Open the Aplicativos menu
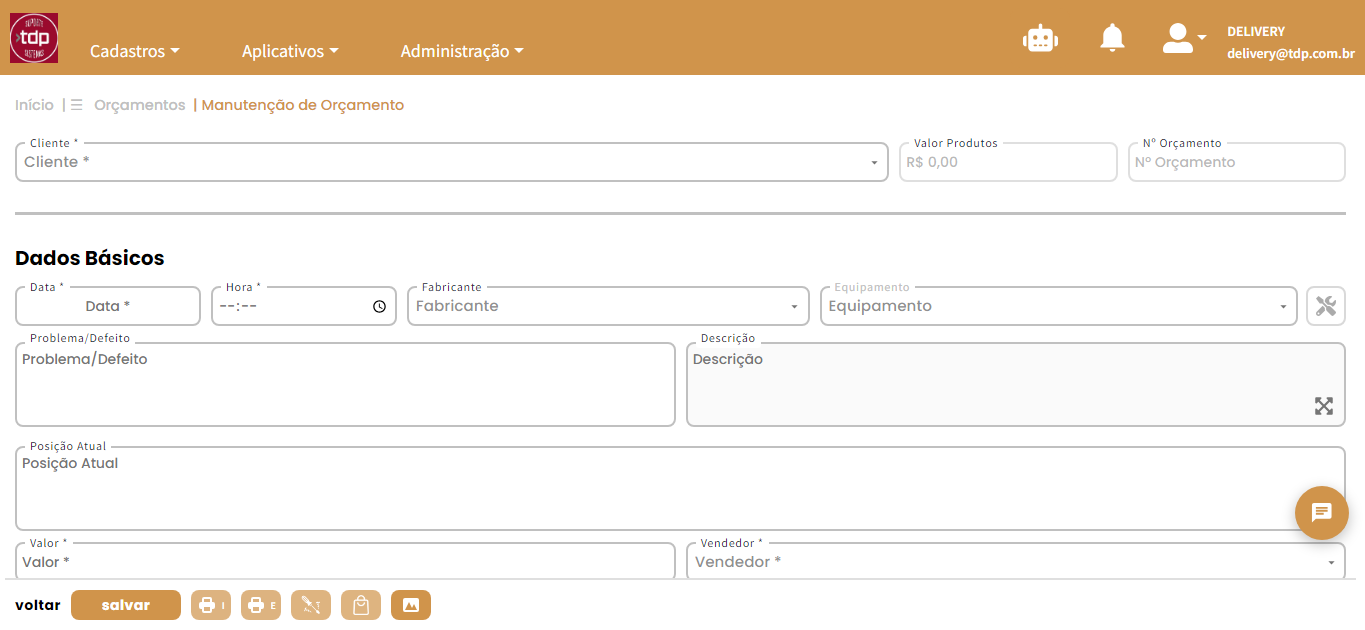This screenshot has width=1365, height=630. click(x=290, y=51)
